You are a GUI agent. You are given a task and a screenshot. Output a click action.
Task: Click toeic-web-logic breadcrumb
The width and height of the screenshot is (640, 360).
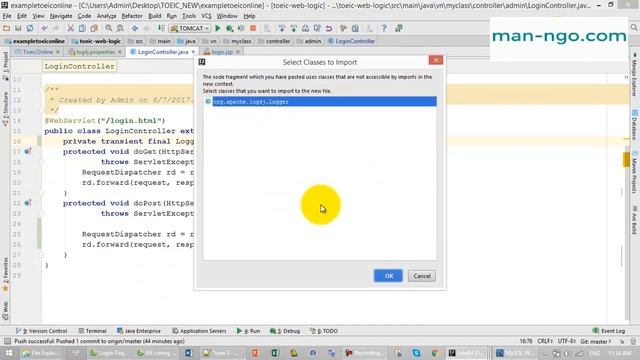(x=96, y=41)
